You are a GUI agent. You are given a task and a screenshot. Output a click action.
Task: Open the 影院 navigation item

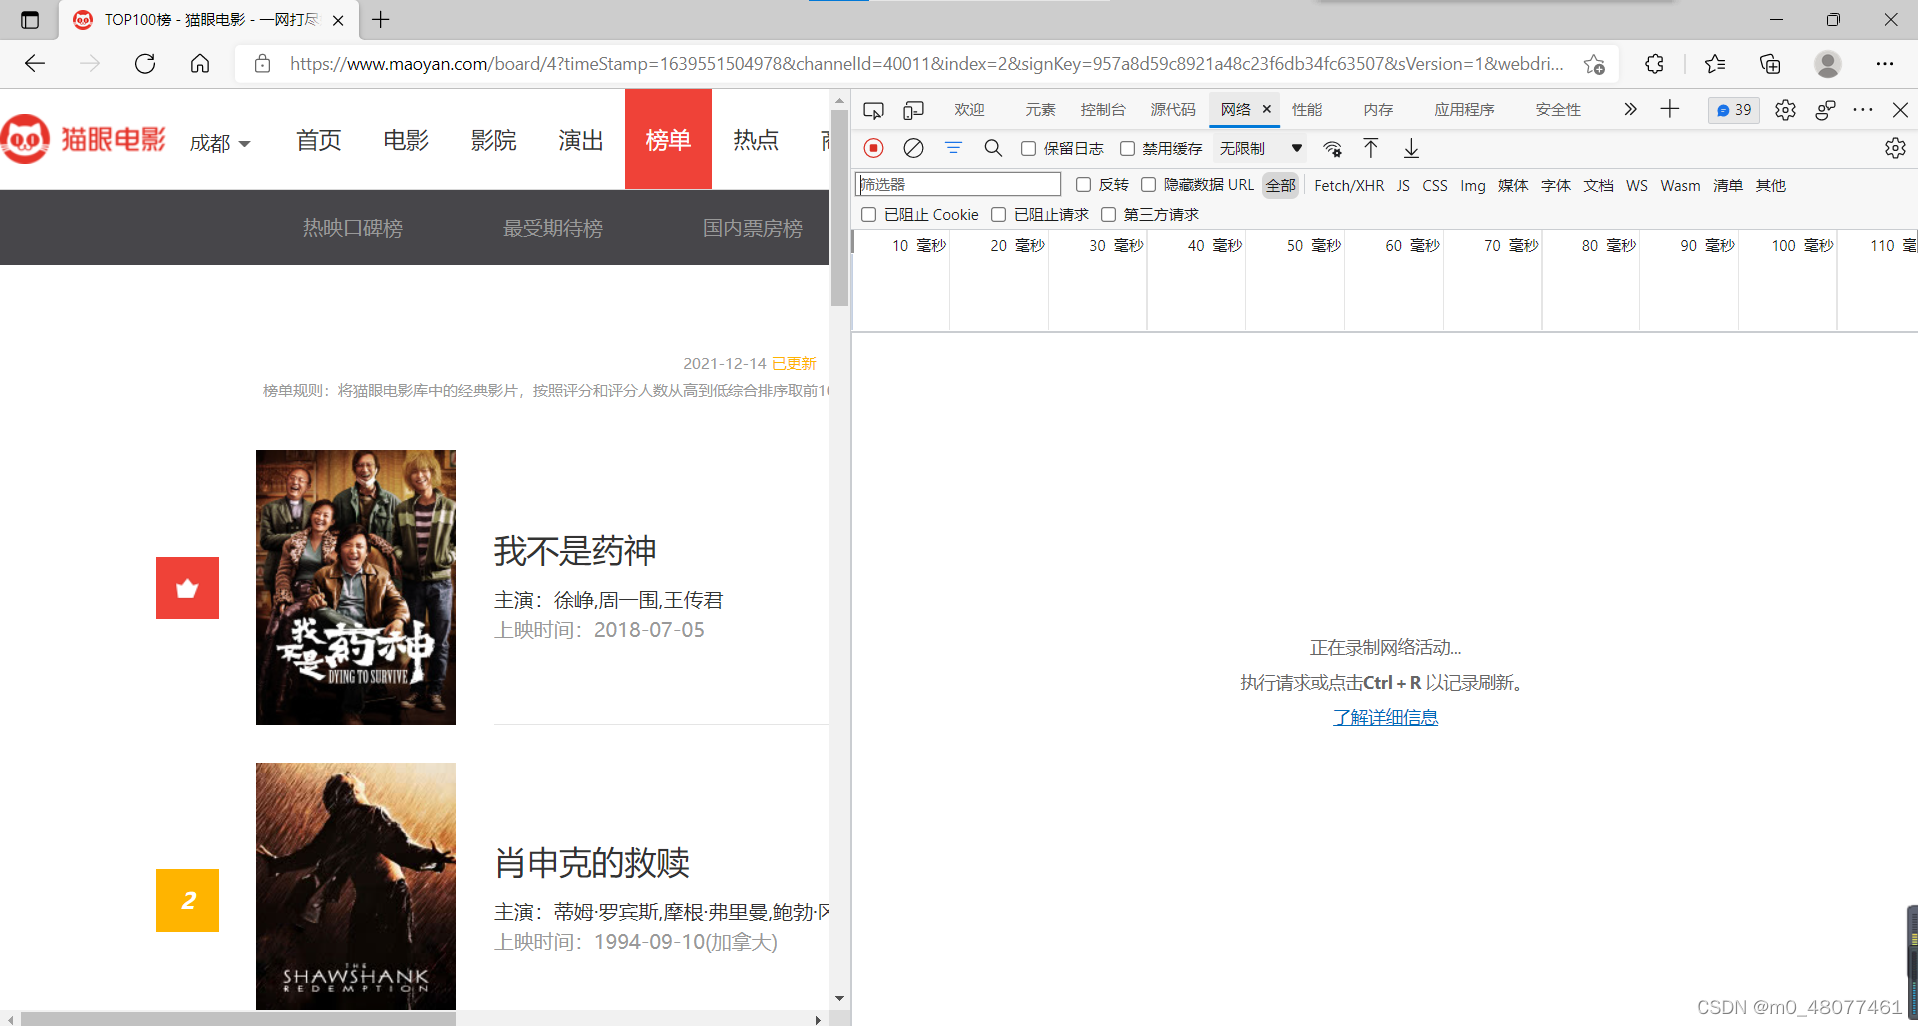pyautogui.click(x=494, y=140)
